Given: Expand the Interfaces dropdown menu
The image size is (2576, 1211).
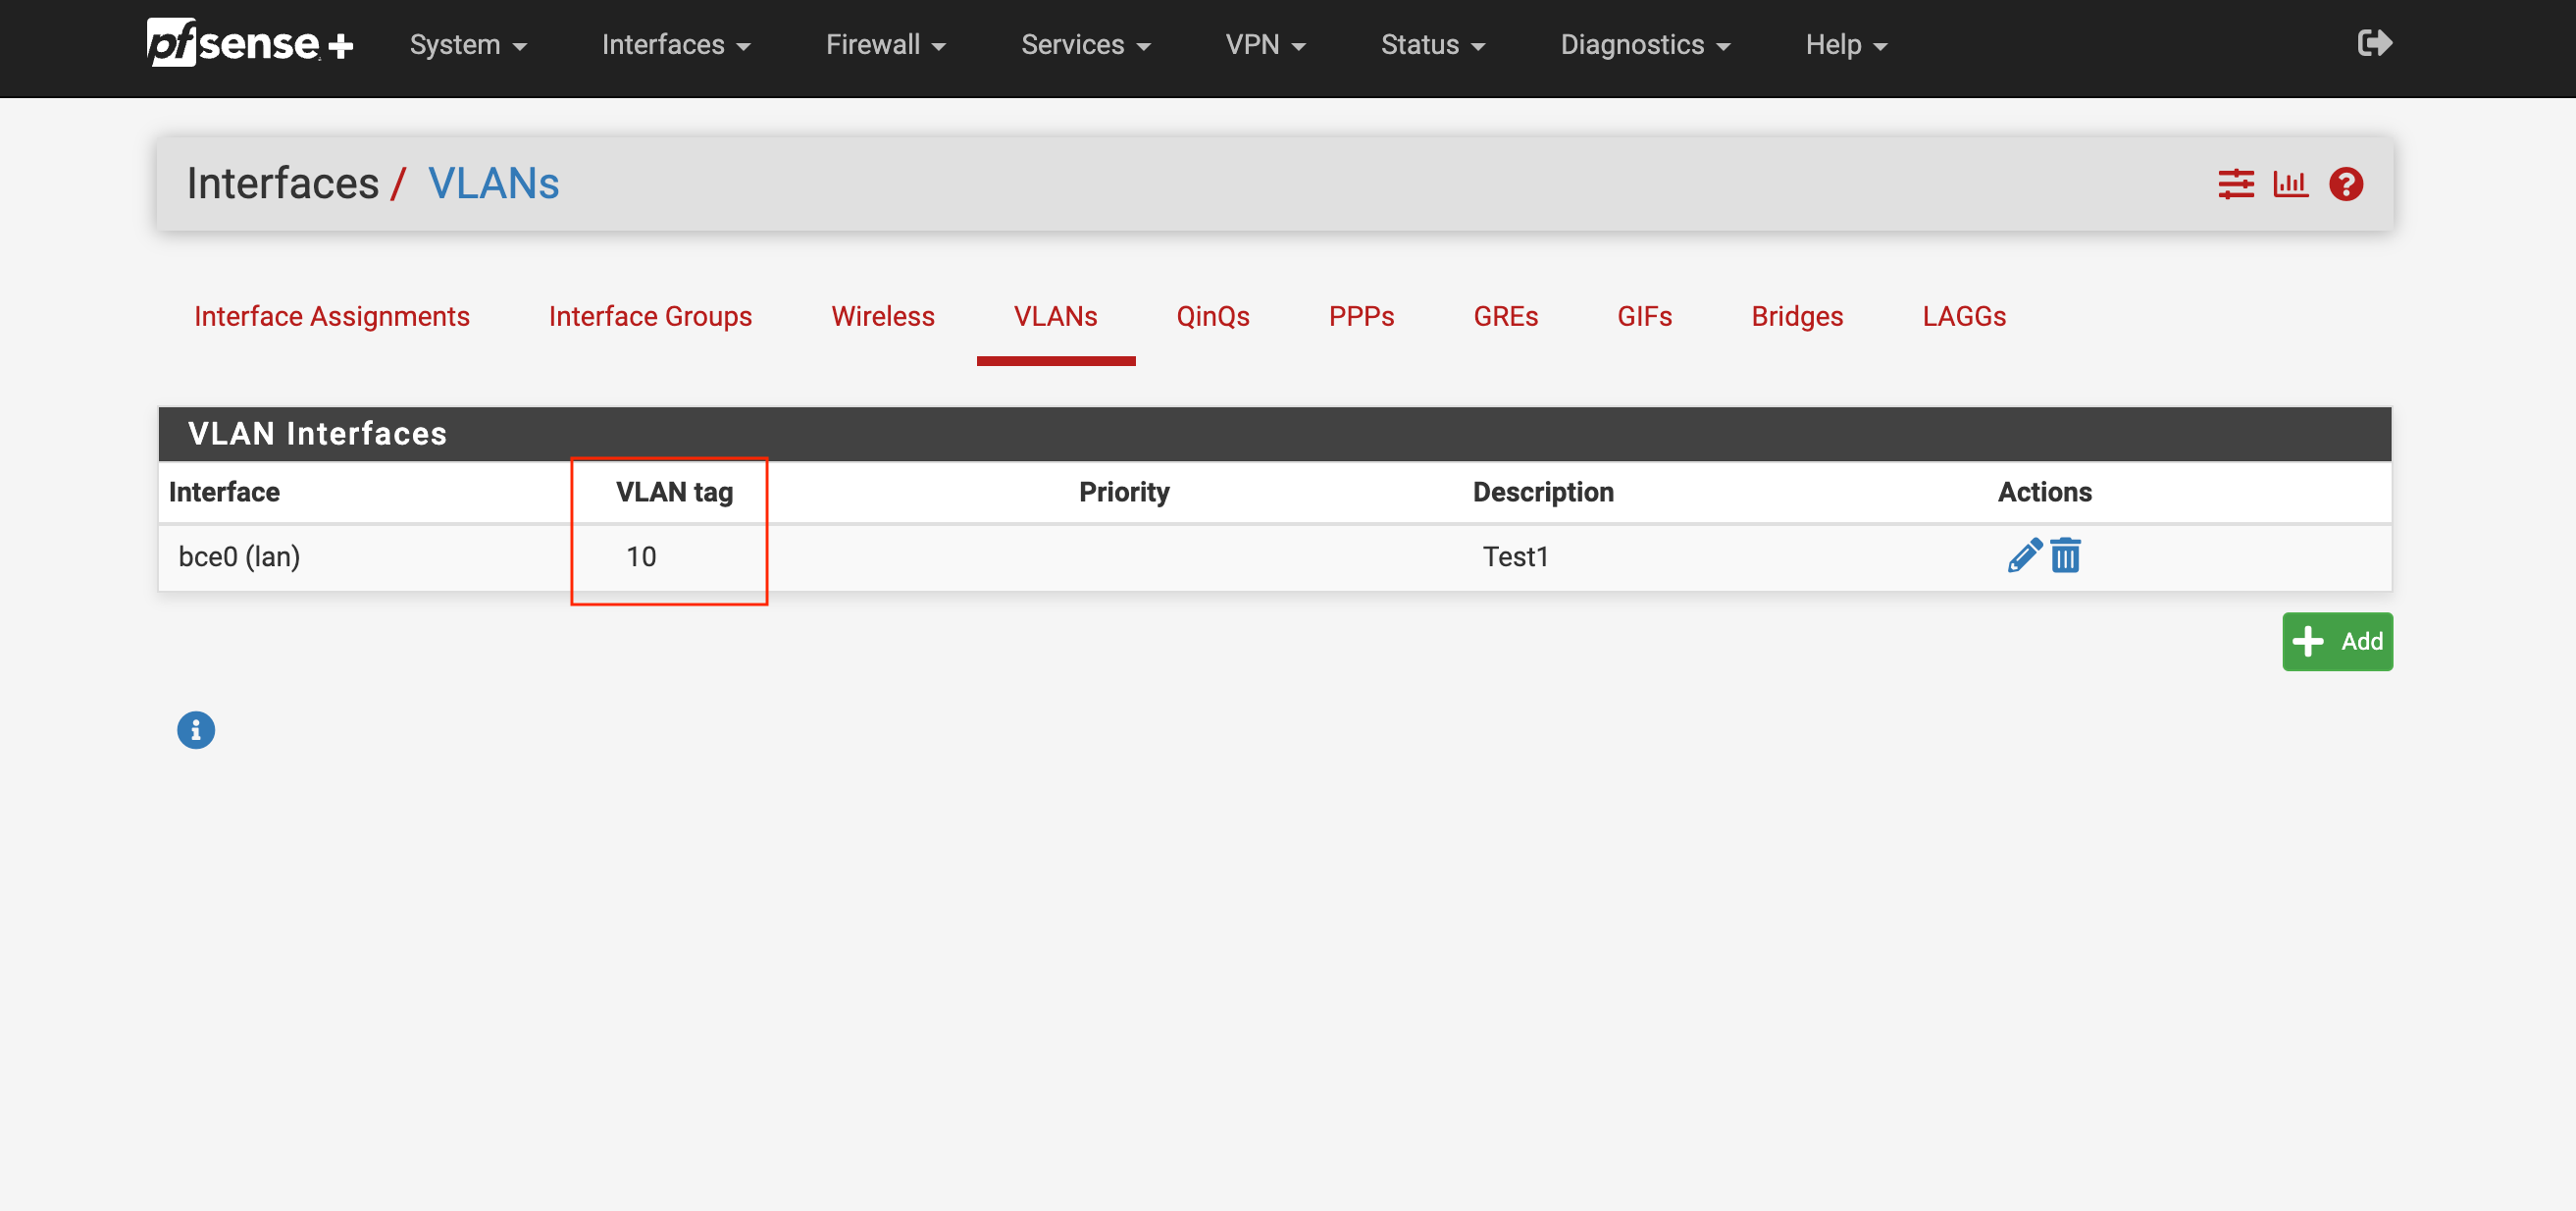Looking at the screenshot, I should (676, 45).
